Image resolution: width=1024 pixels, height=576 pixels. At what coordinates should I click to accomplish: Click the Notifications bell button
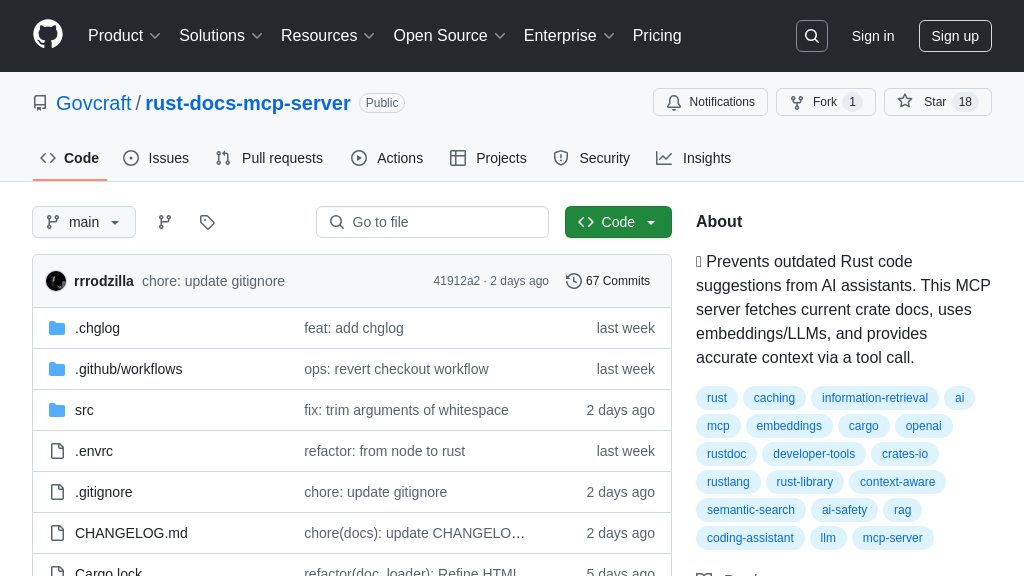[x=710, y=102]
